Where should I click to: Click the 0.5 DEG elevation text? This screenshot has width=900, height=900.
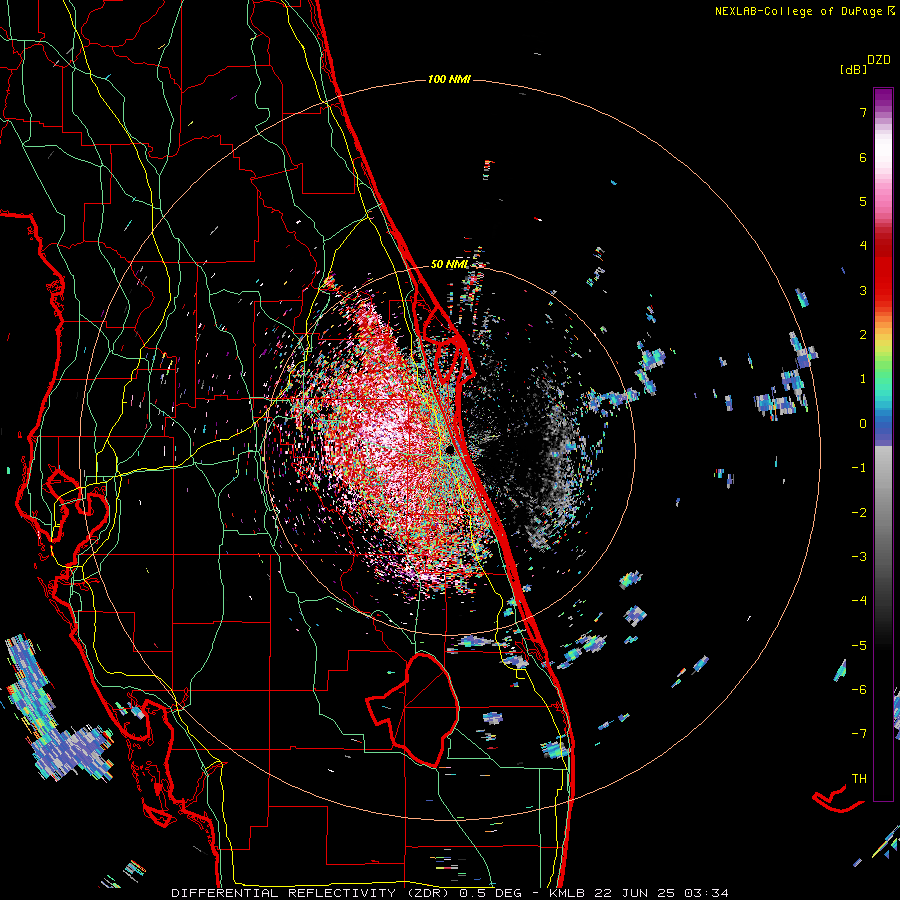click(491, 893)
